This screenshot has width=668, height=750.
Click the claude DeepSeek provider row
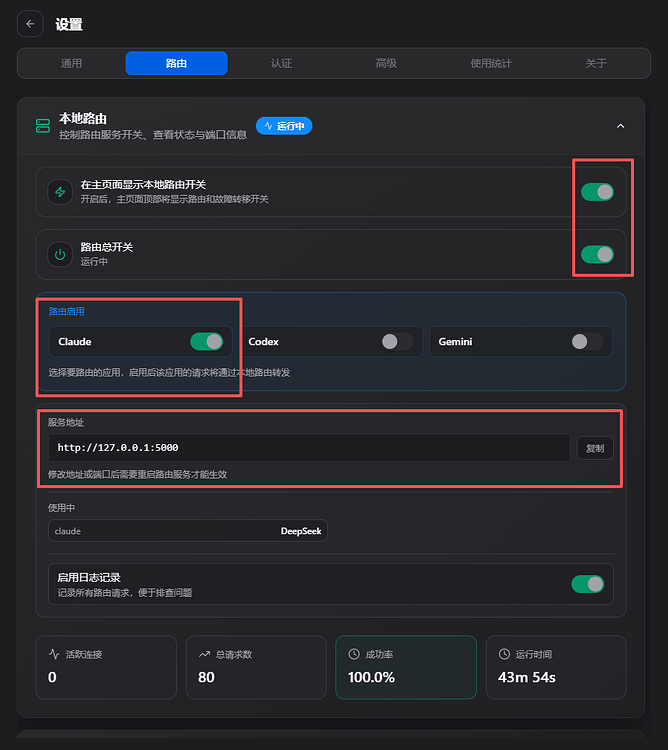[188, 531]
